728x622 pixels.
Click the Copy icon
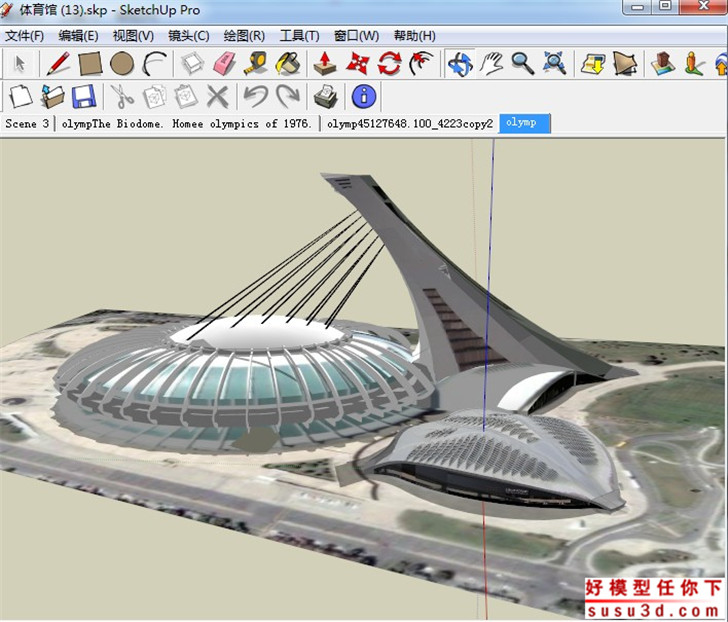click(x=155, y=97)
